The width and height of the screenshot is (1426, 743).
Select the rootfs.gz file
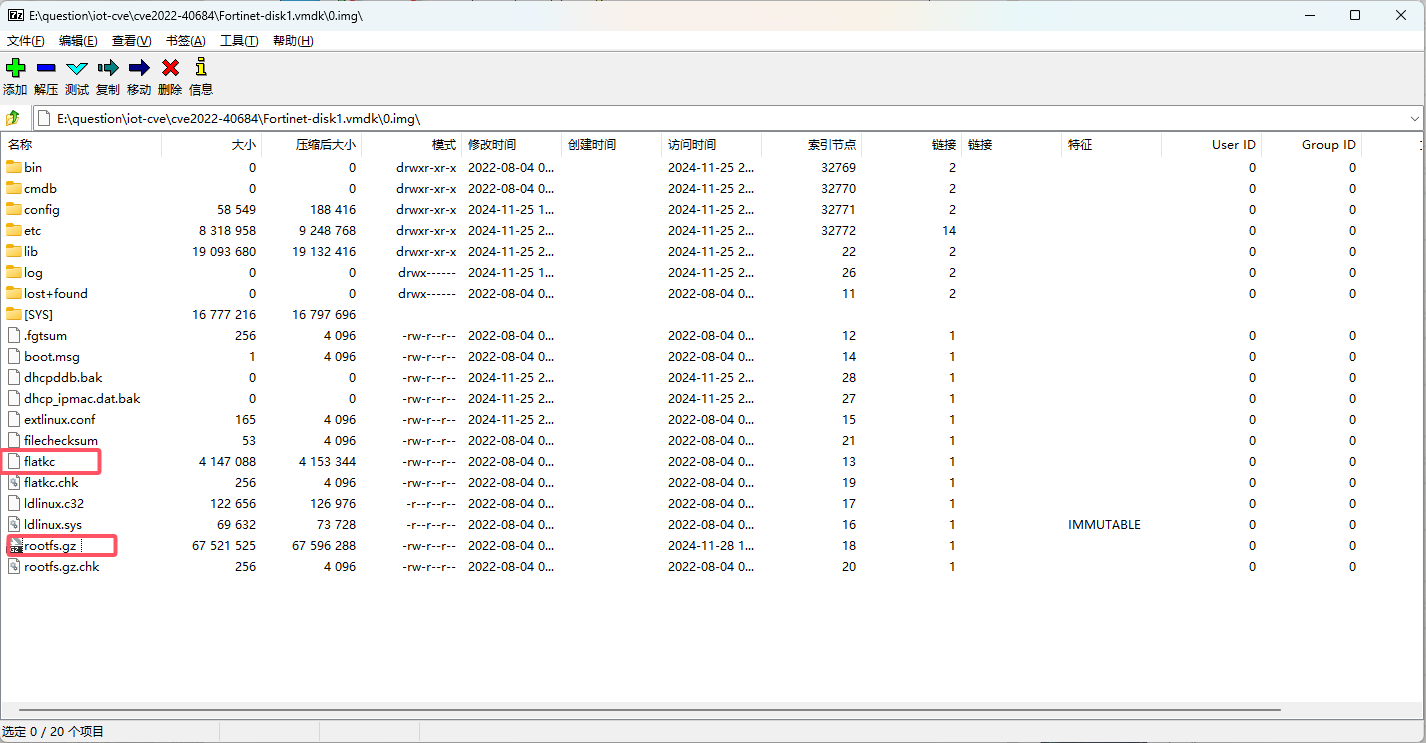tap(49, 546)
